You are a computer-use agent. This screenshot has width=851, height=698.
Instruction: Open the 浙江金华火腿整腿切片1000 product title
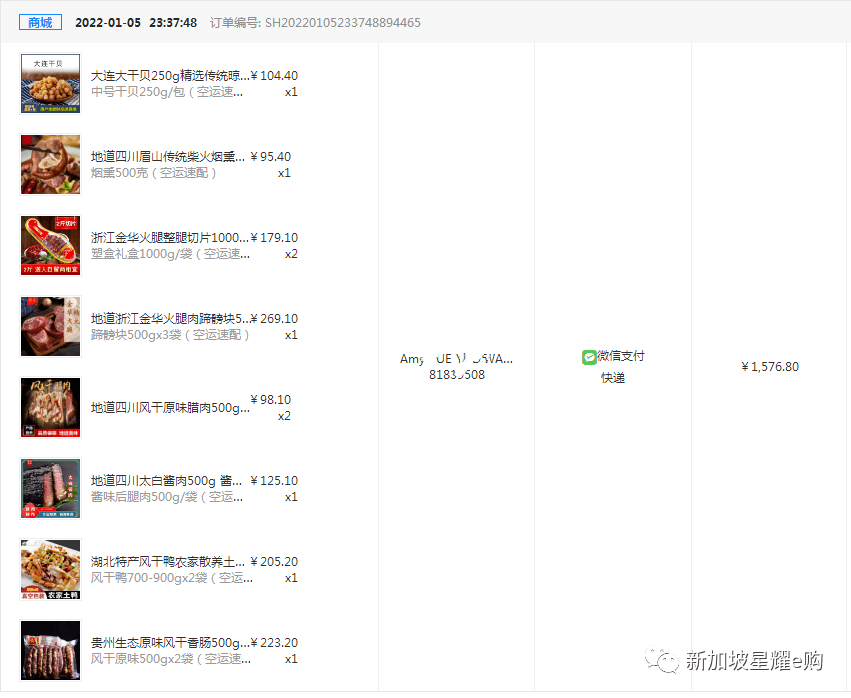(x=169, y=237)
